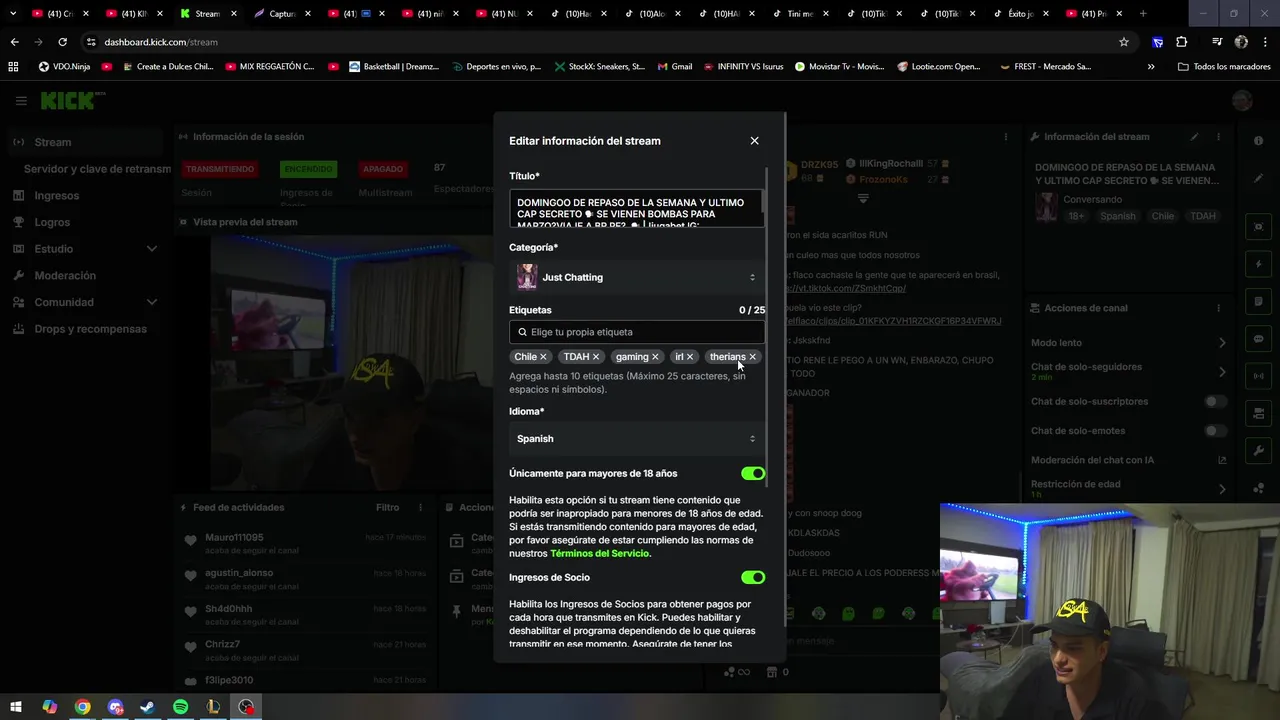Expand Chat de solo-seguidores options

[1222, 372]
